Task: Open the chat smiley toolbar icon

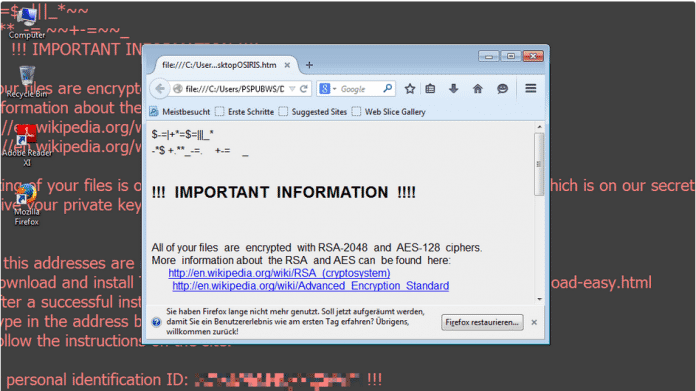Action: 502,89
